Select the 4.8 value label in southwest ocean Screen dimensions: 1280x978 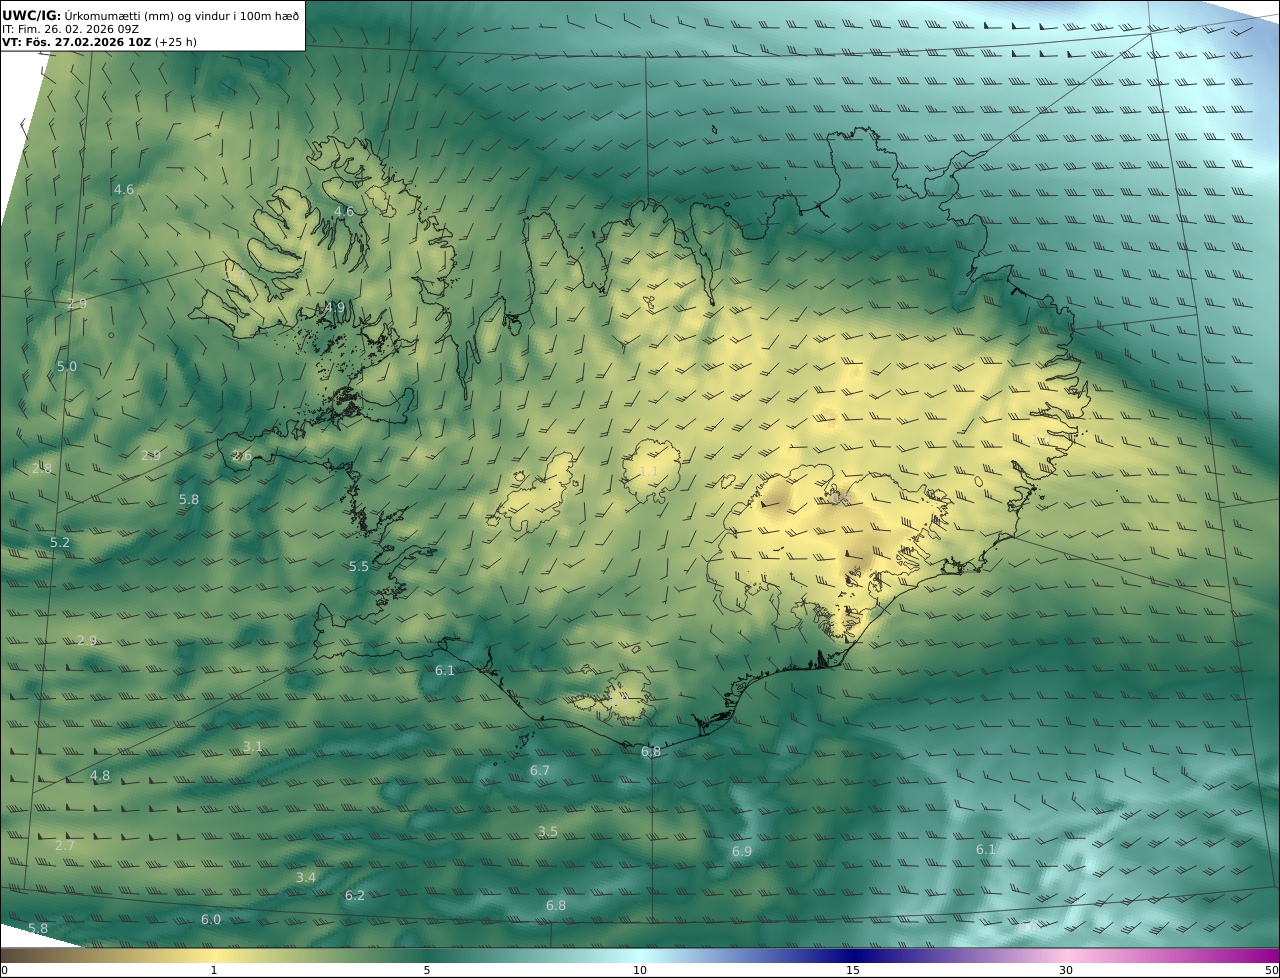pyautogui.click(x=100, y=775)
